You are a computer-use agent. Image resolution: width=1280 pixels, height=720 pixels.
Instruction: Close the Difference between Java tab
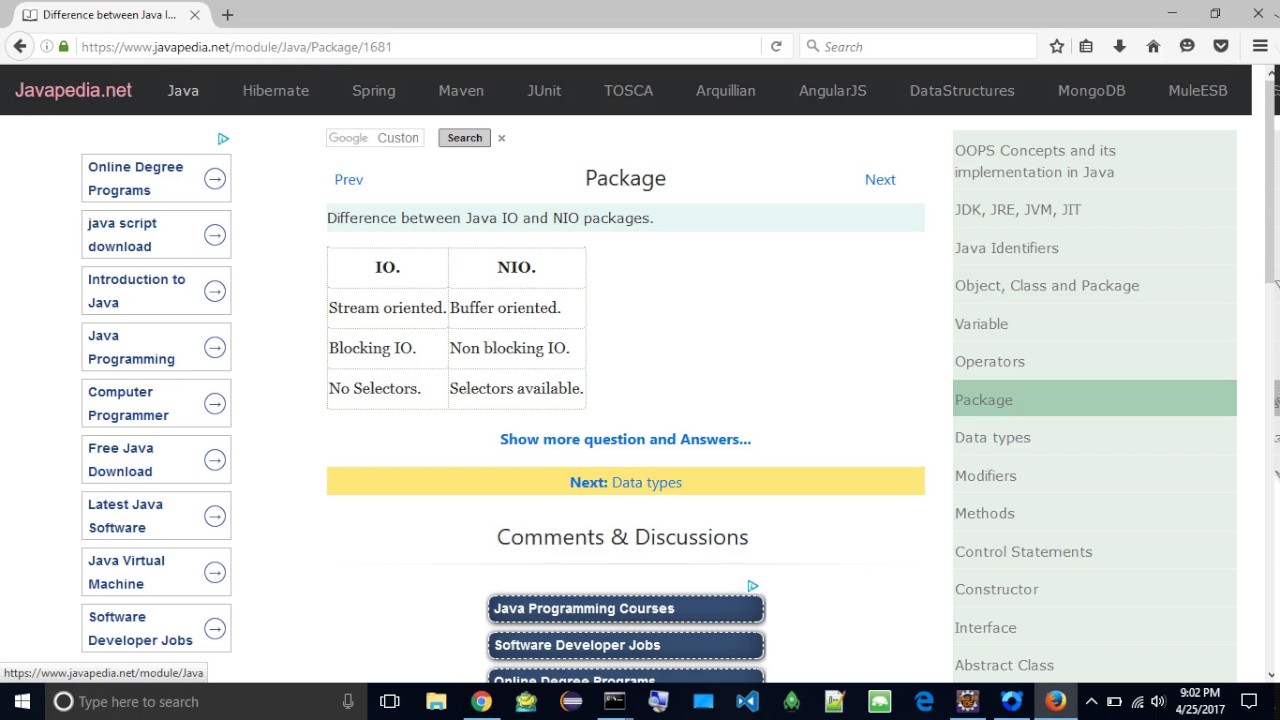[x=195, y=15]
